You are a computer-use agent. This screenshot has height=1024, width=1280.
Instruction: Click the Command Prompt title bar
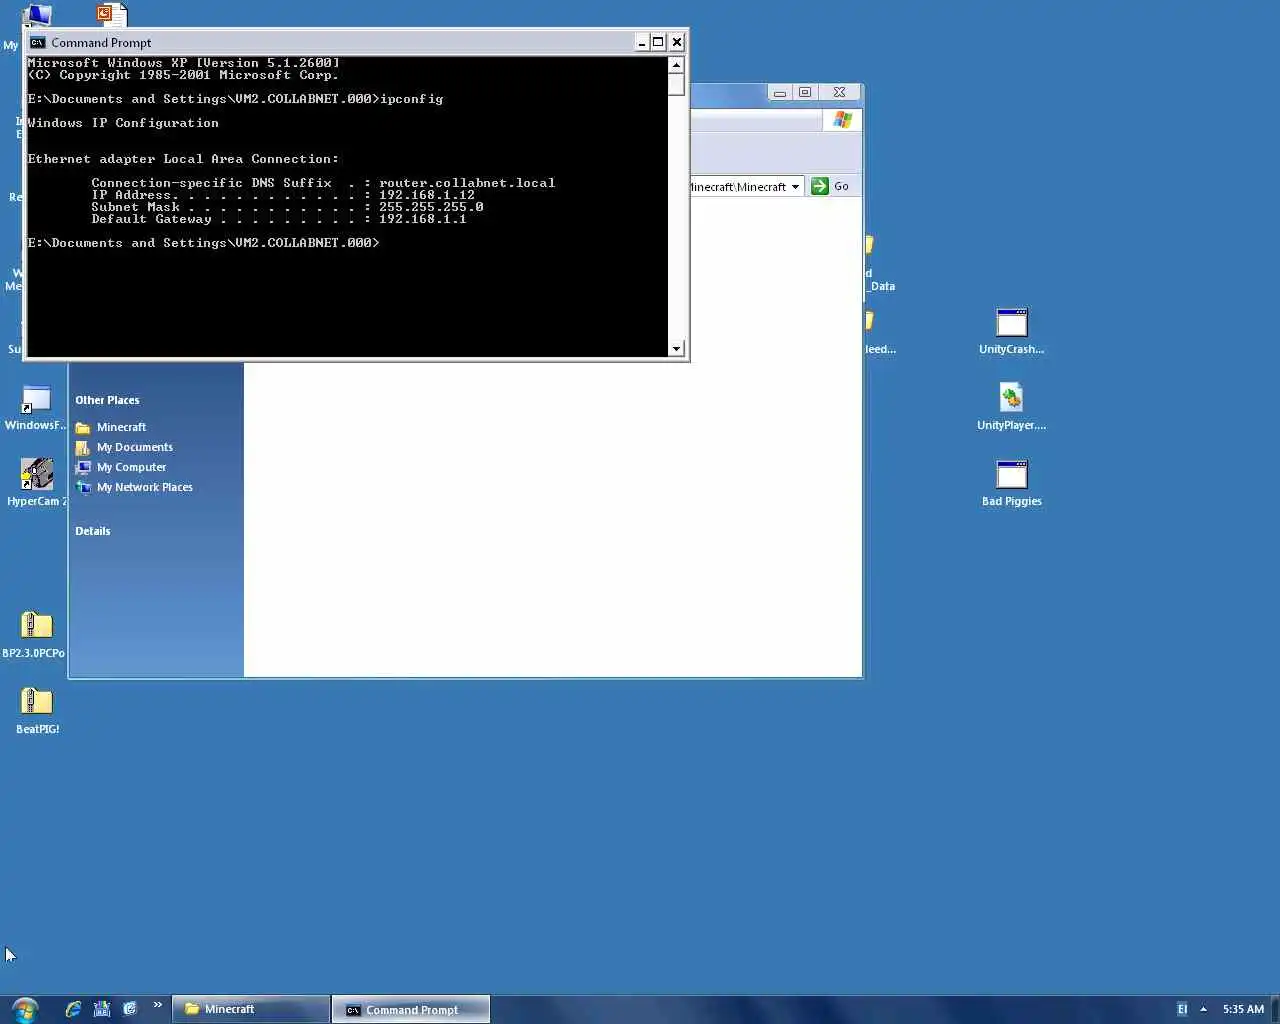(340, 42)
